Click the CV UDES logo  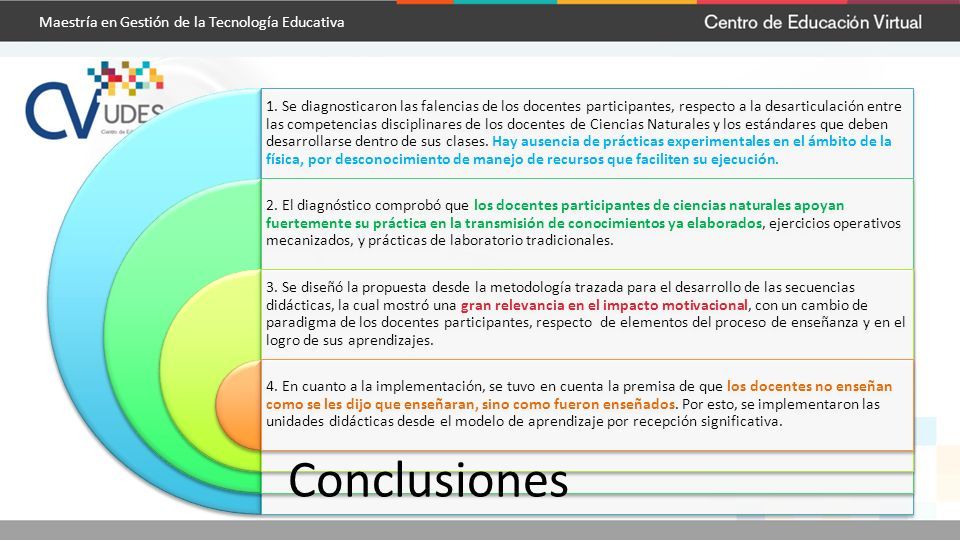94,100
